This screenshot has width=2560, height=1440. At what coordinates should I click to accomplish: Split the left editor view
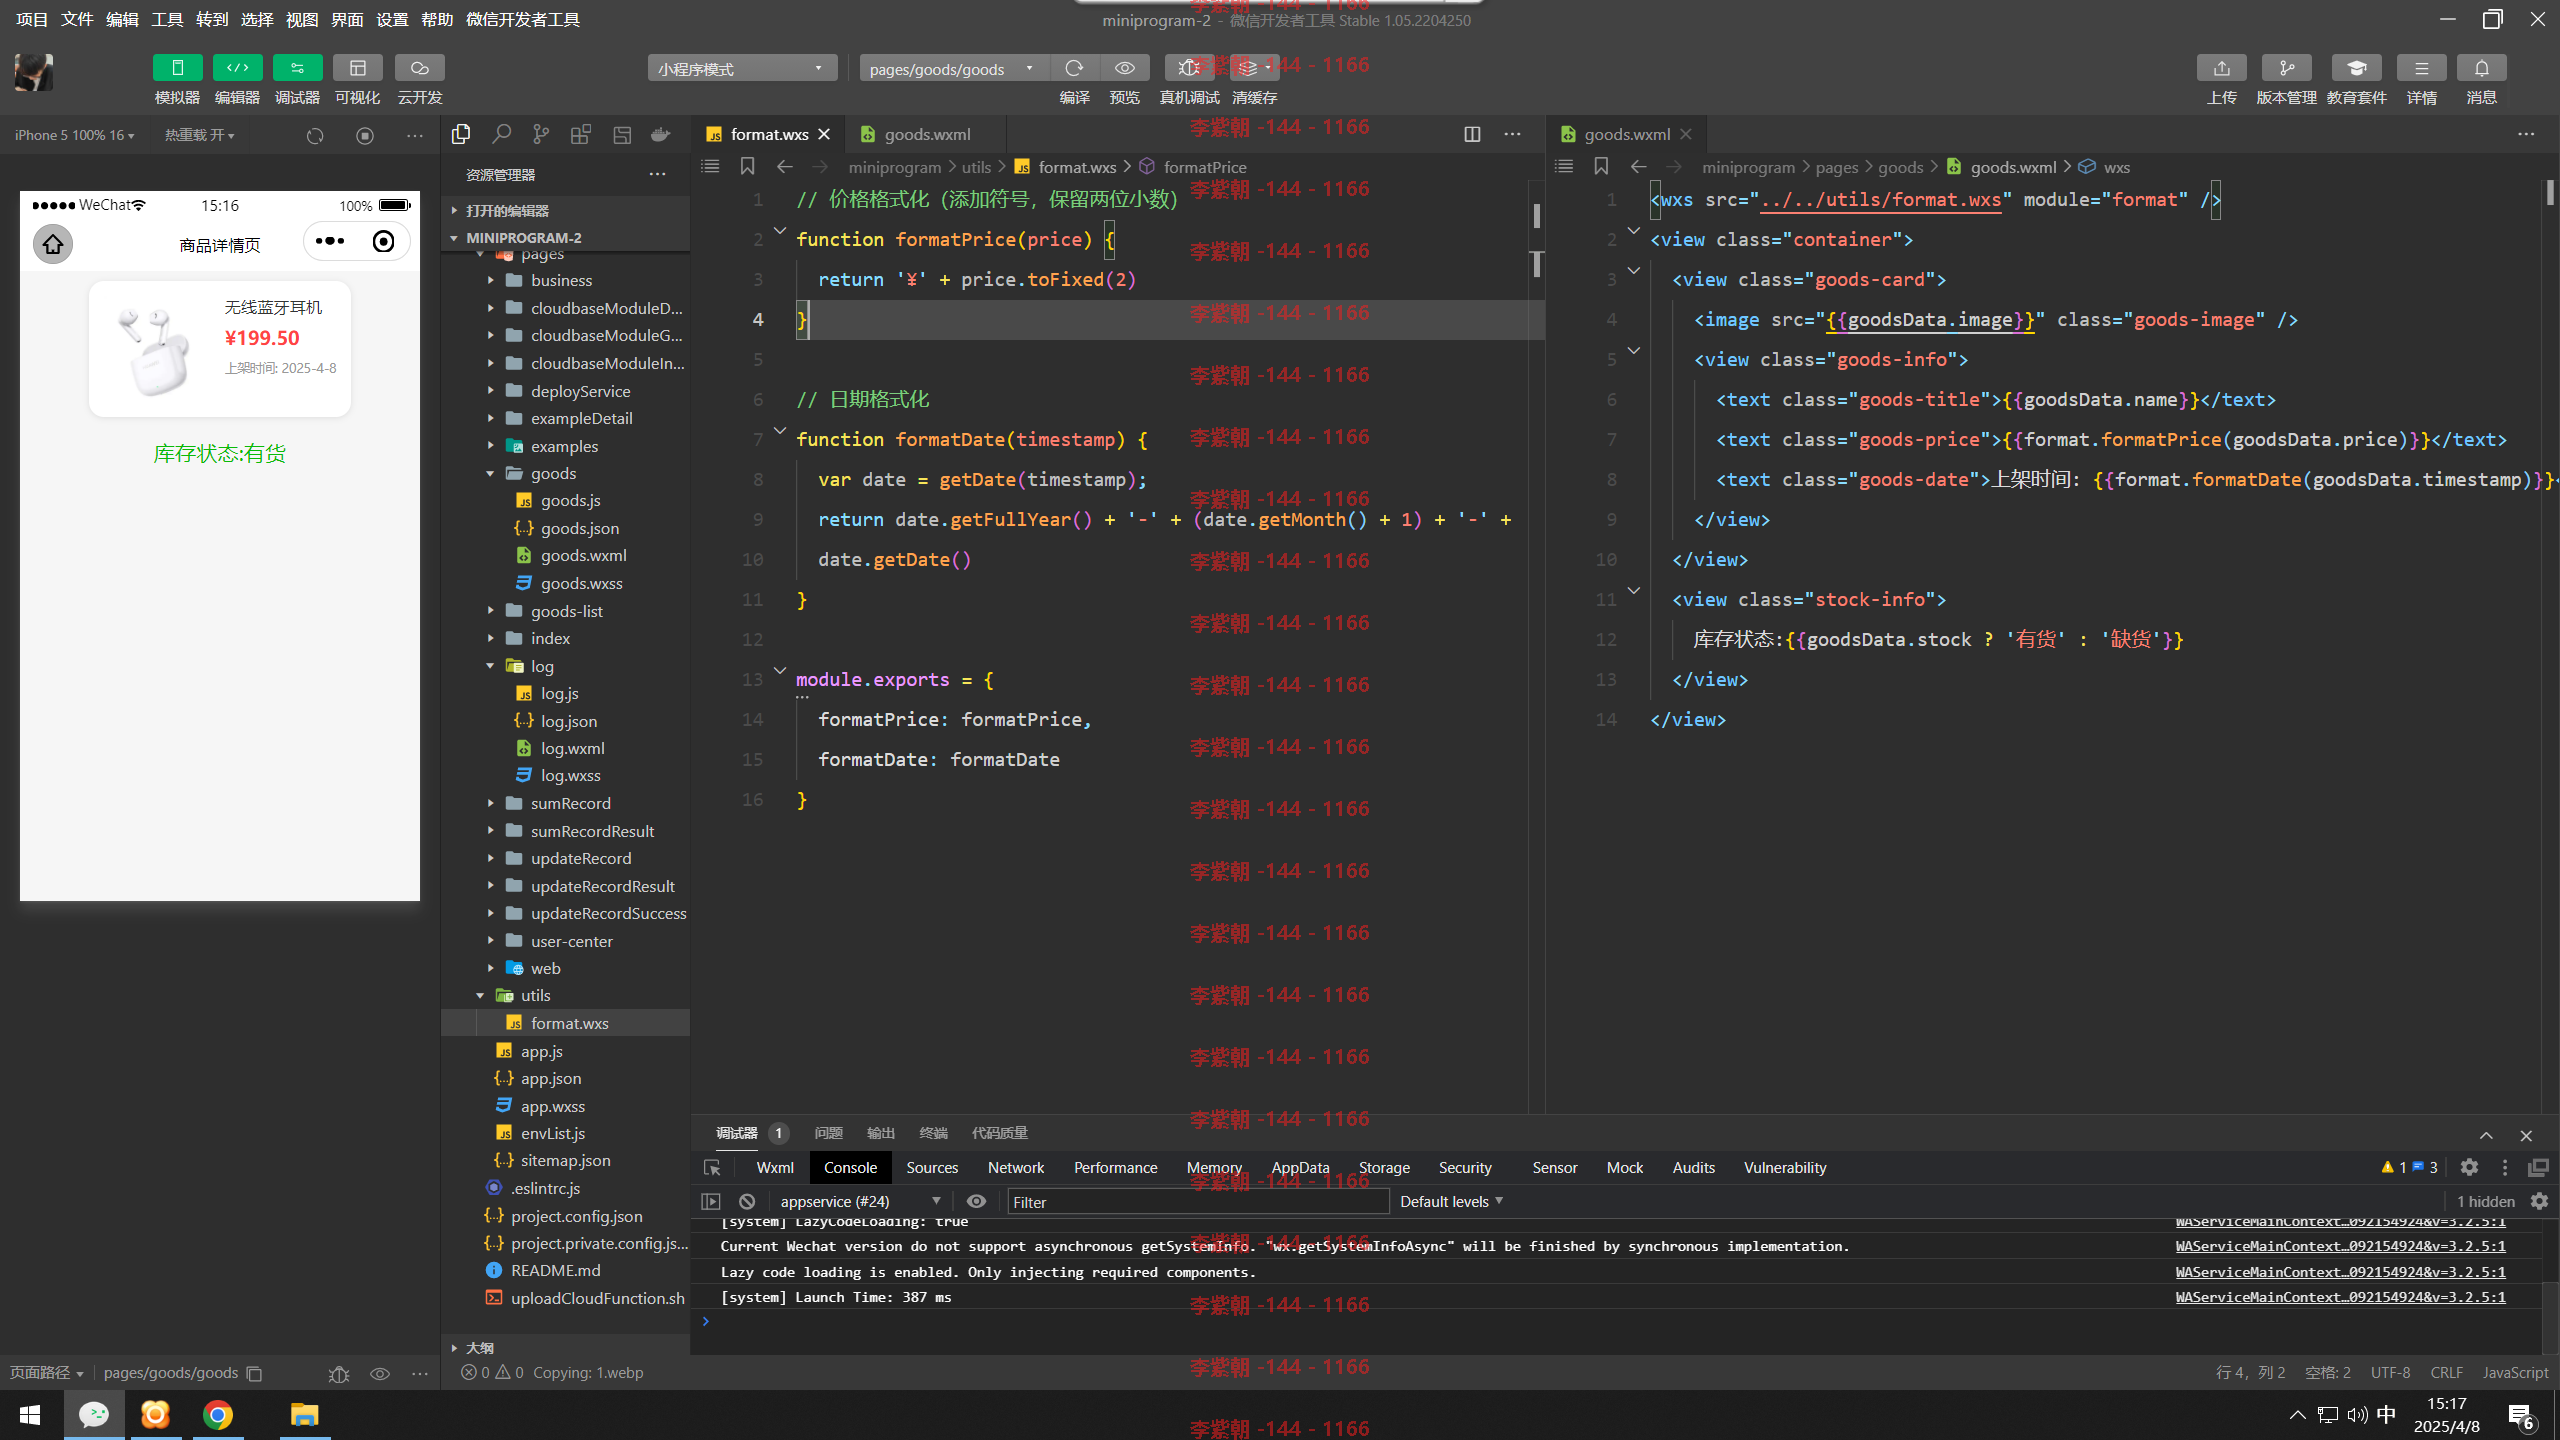1472,134
